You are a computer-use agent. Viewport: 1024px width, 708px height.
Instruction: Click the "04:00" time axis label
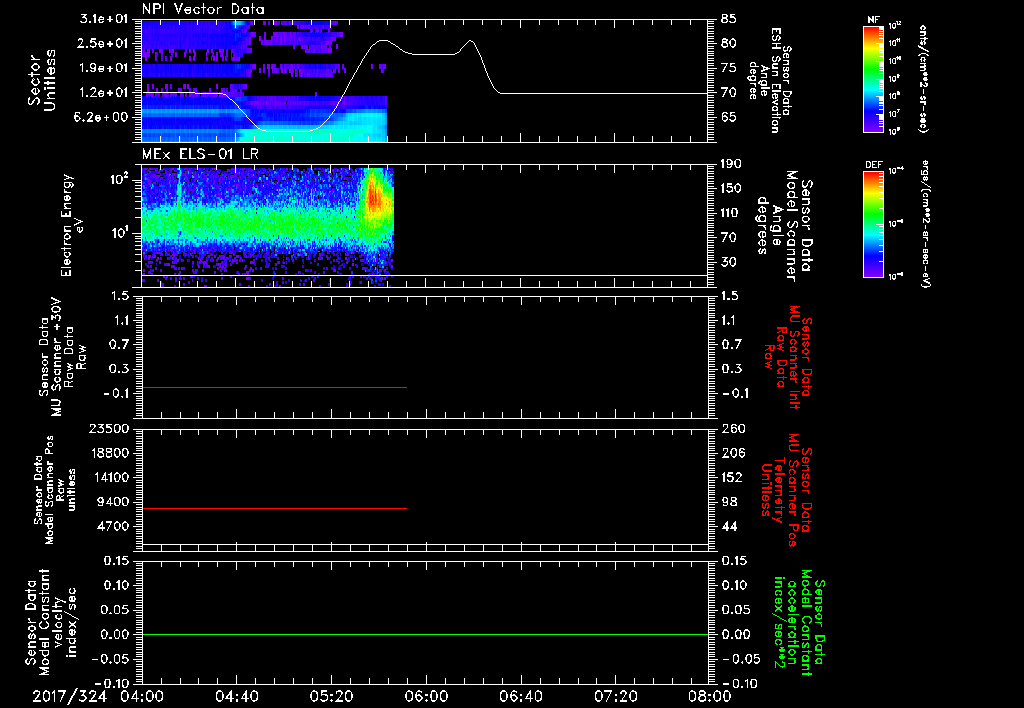coord(142,696)
